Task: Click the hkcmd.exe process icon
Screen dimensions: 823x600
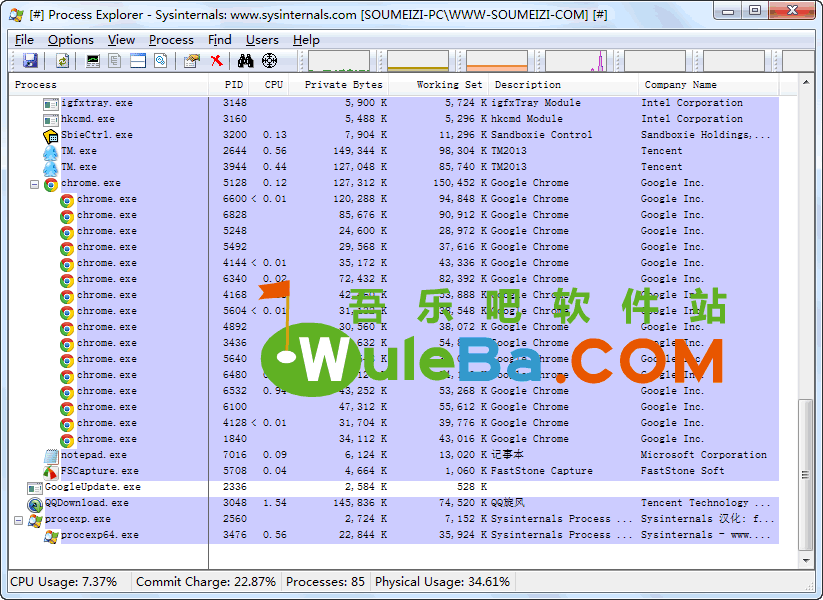Action: click(x=50, y=120)
